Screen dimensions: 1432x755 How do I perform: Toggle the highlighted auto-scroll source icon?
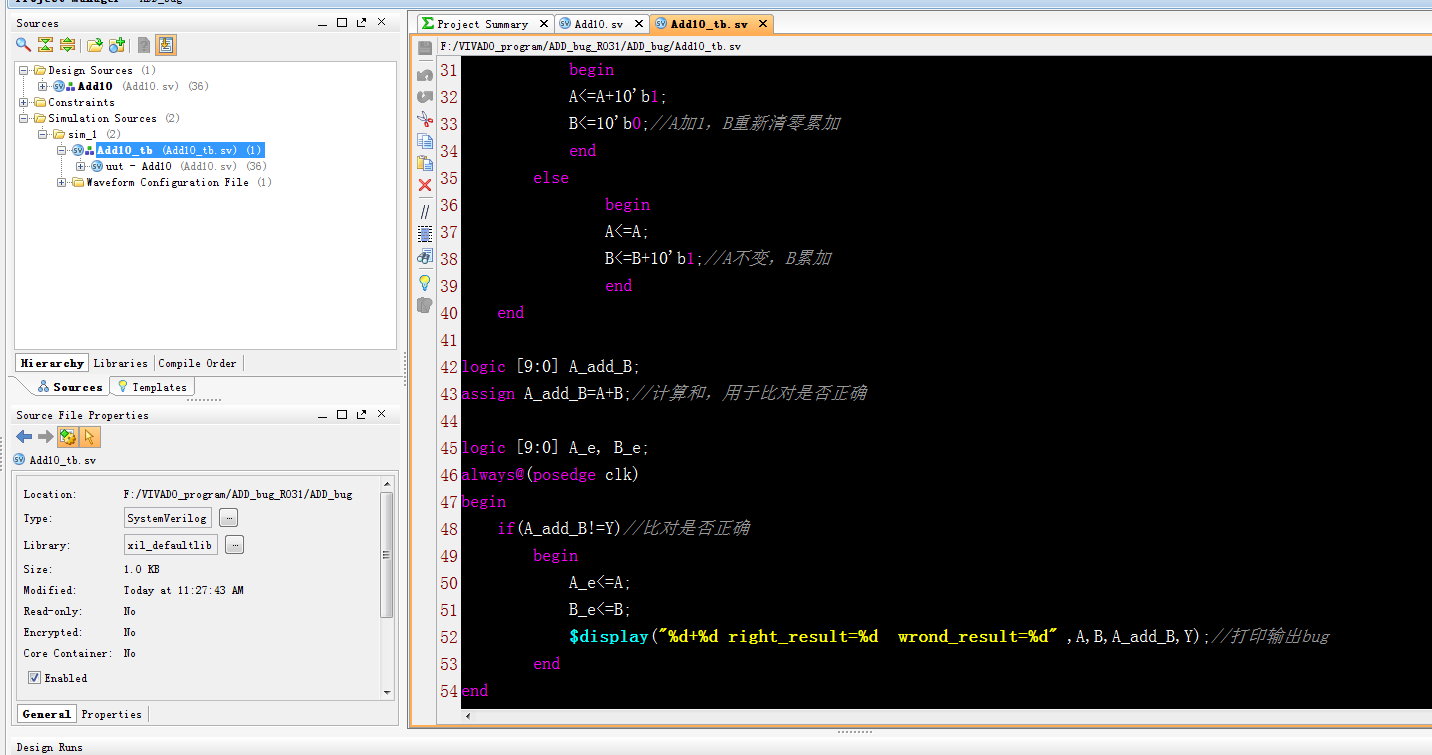(166, 45)
